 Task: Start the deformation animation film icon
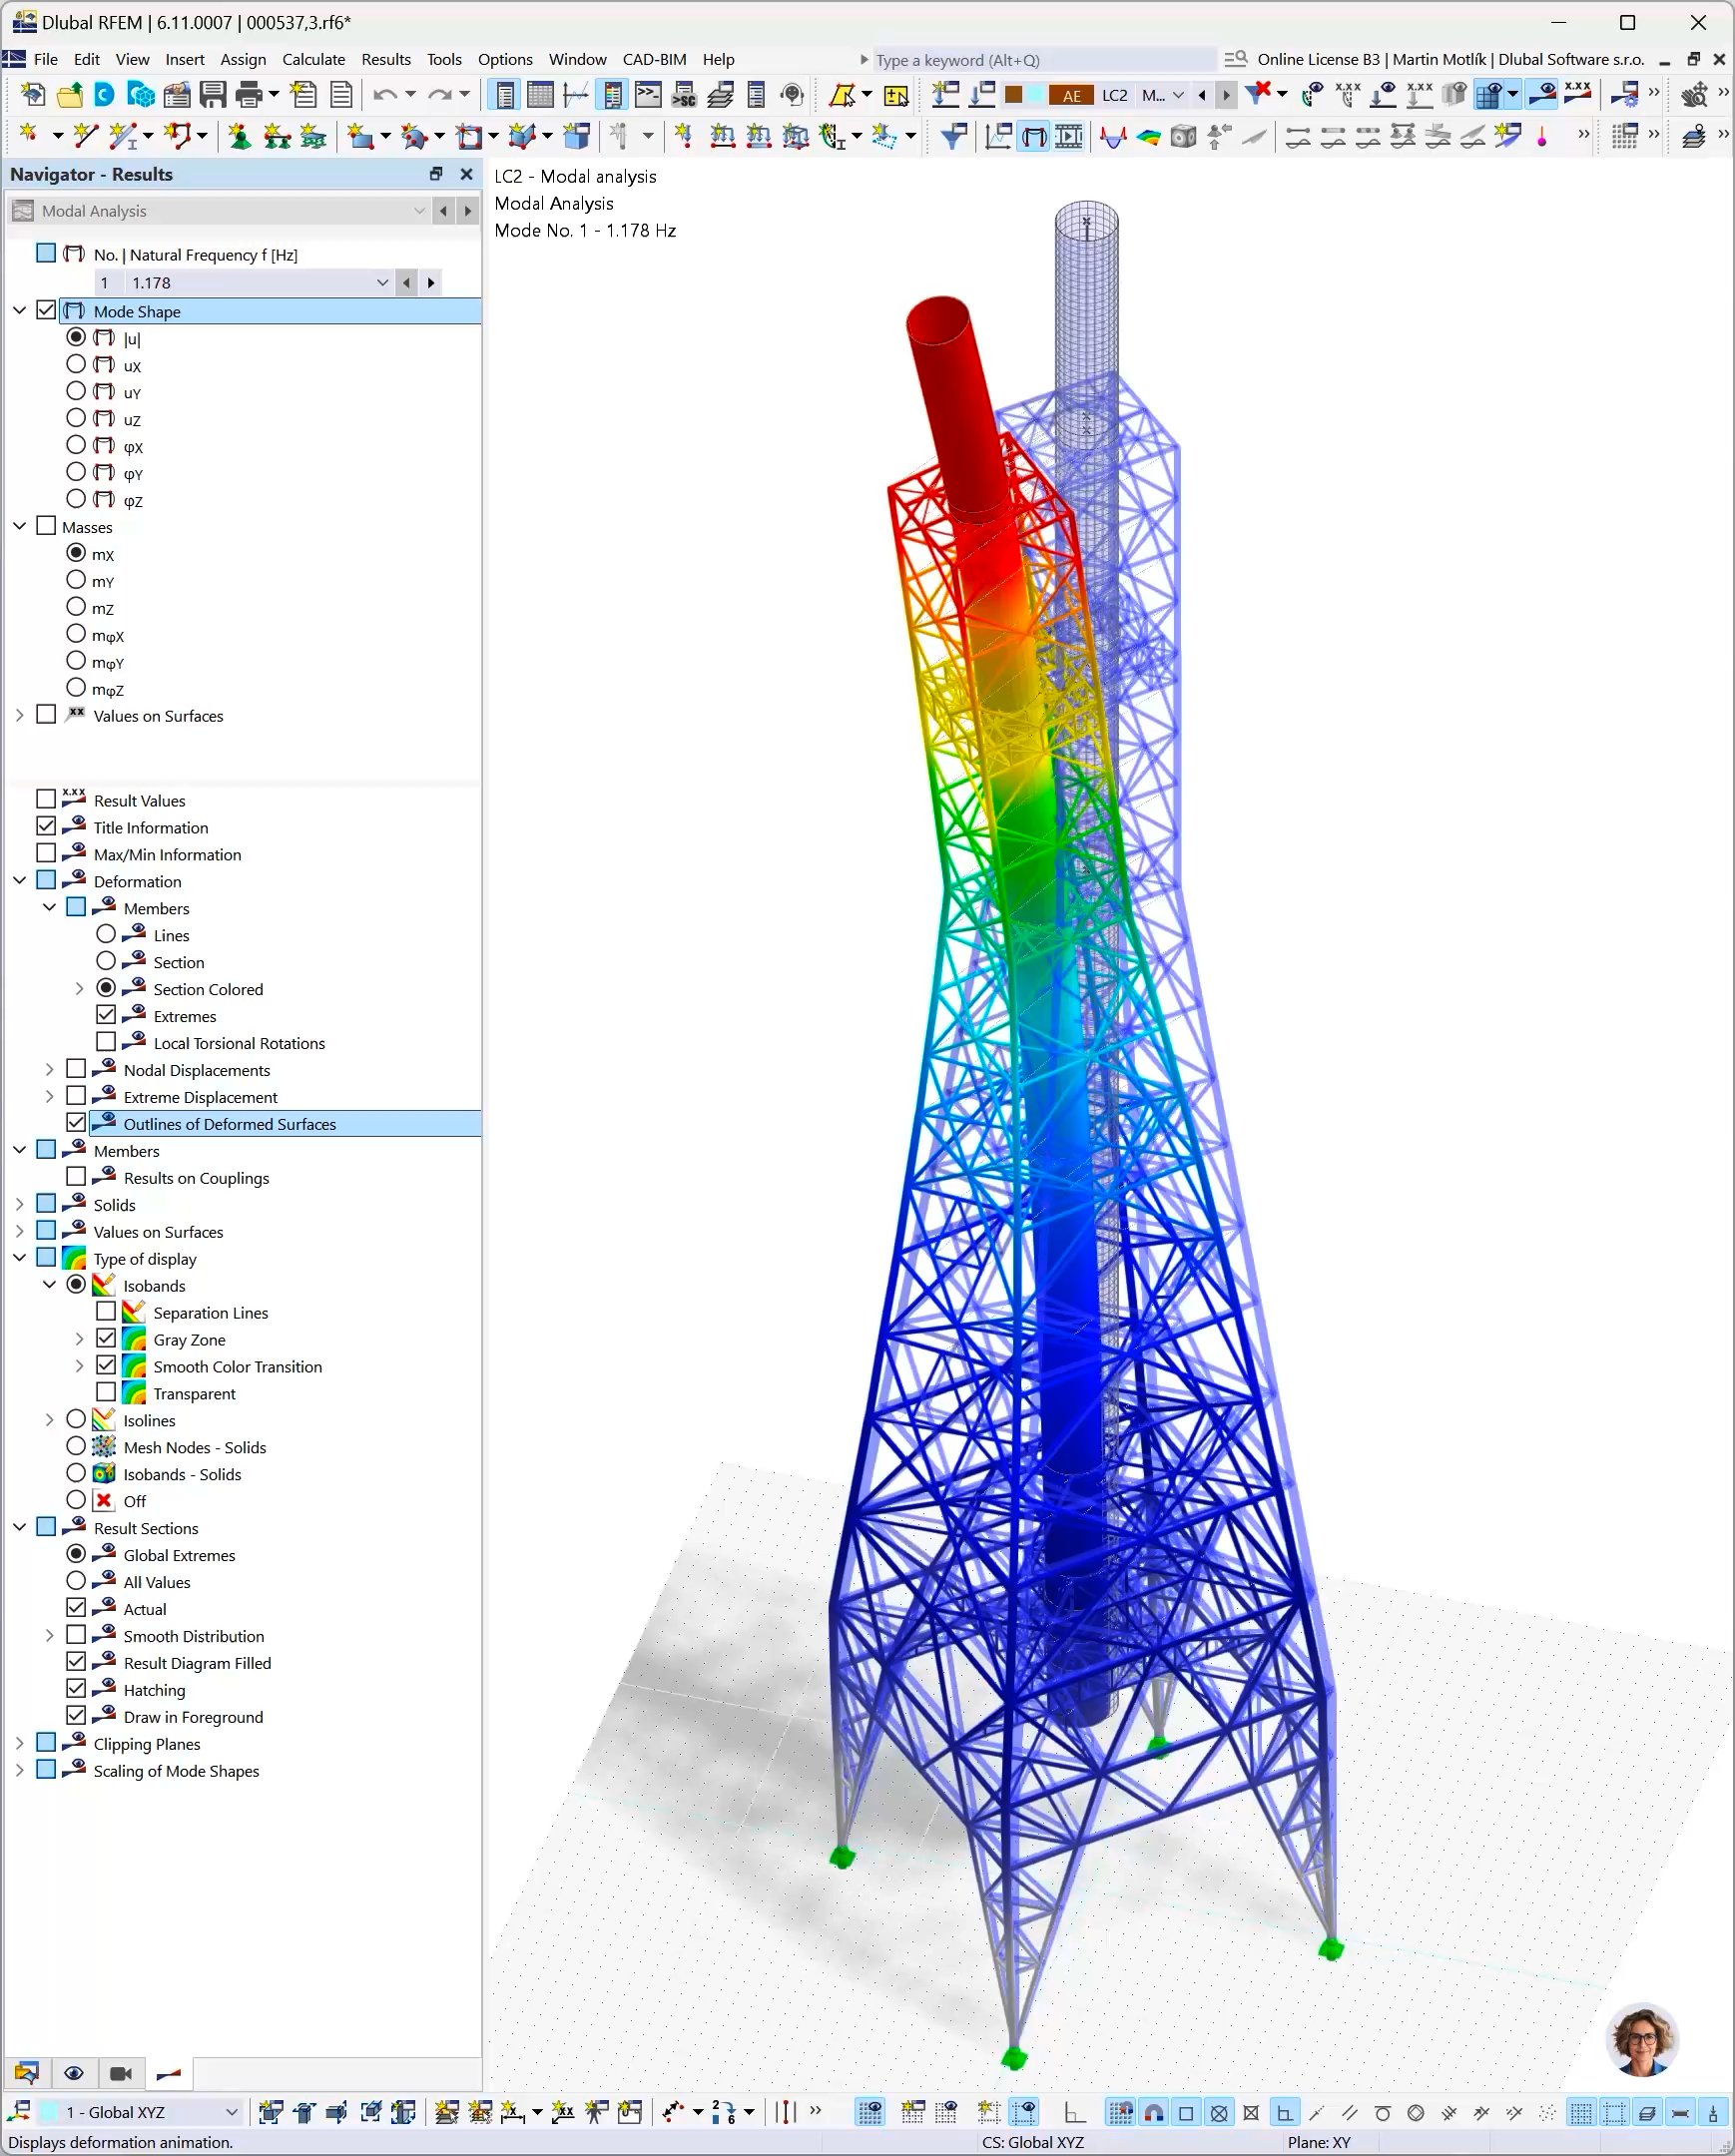pos(1068,136)
